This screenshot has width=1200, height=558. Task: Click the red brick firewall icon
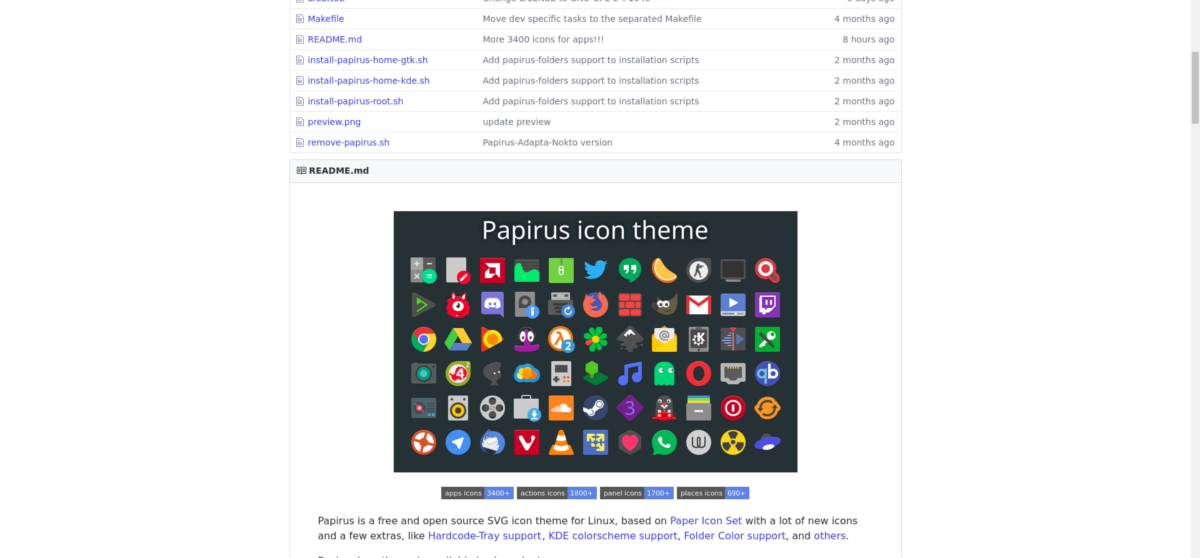coord(630,304)
